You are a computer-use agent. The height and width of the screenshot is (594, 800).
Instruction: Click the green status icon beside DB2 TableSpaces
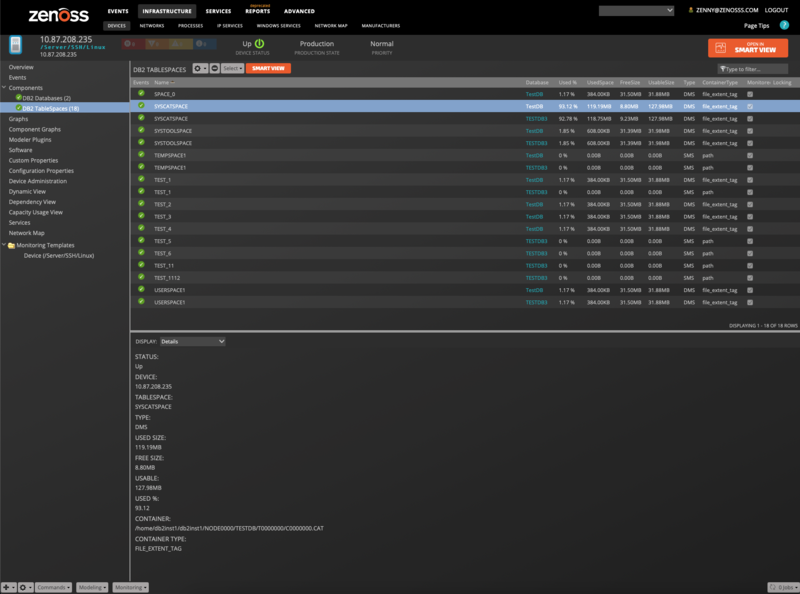tap(18, 108)
